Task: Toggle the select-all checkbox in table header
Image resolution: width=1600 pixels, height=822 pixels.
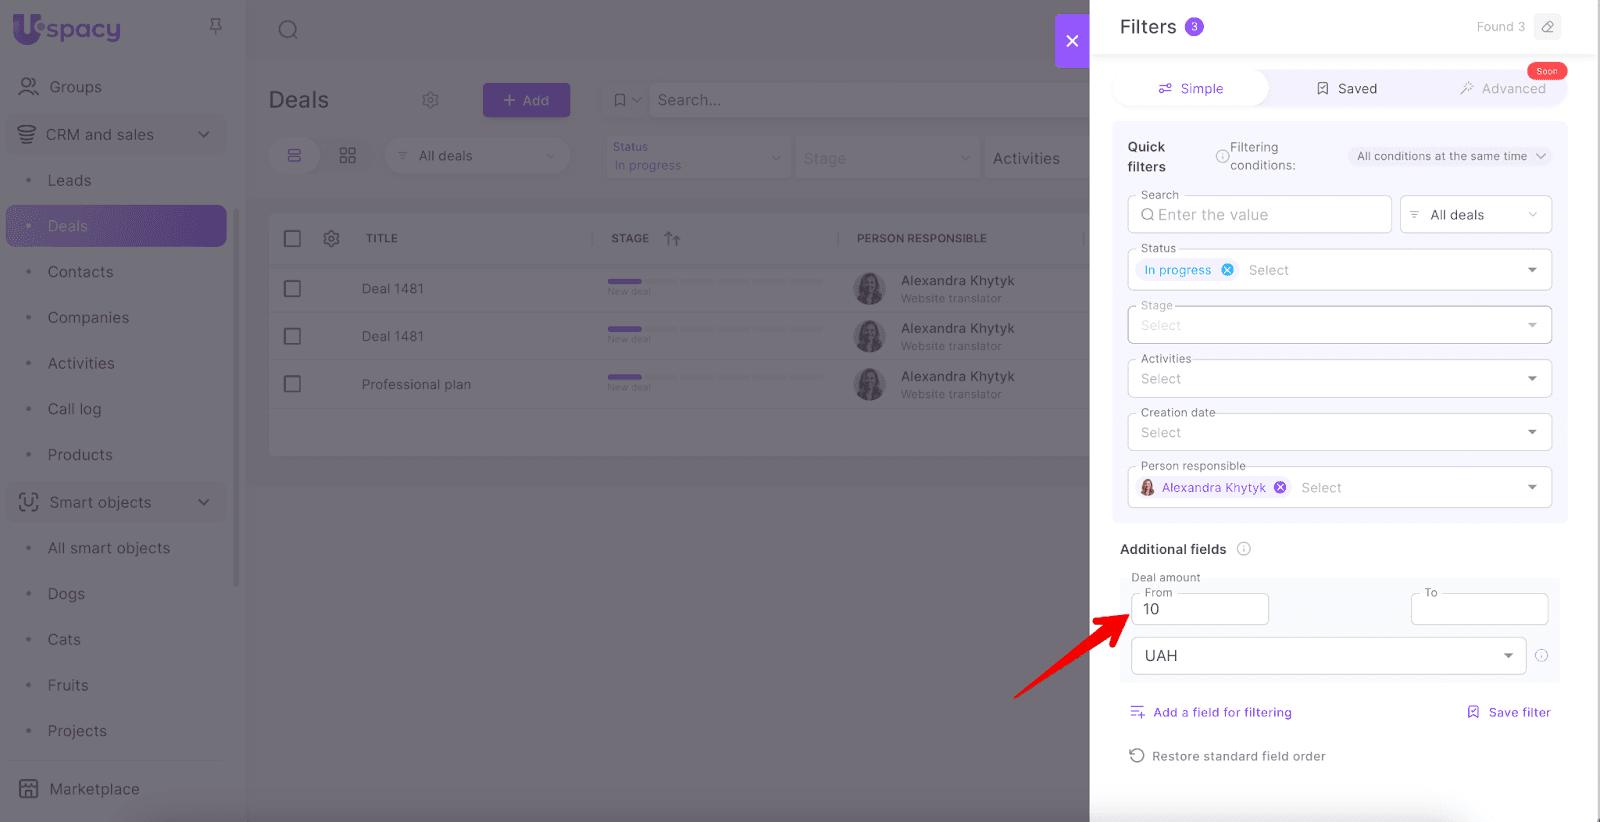Action: (x=292, y=239)
